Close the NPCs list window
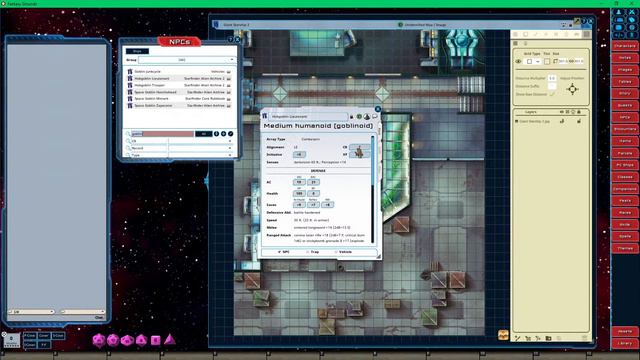640x360 pixels. point(237,39)
